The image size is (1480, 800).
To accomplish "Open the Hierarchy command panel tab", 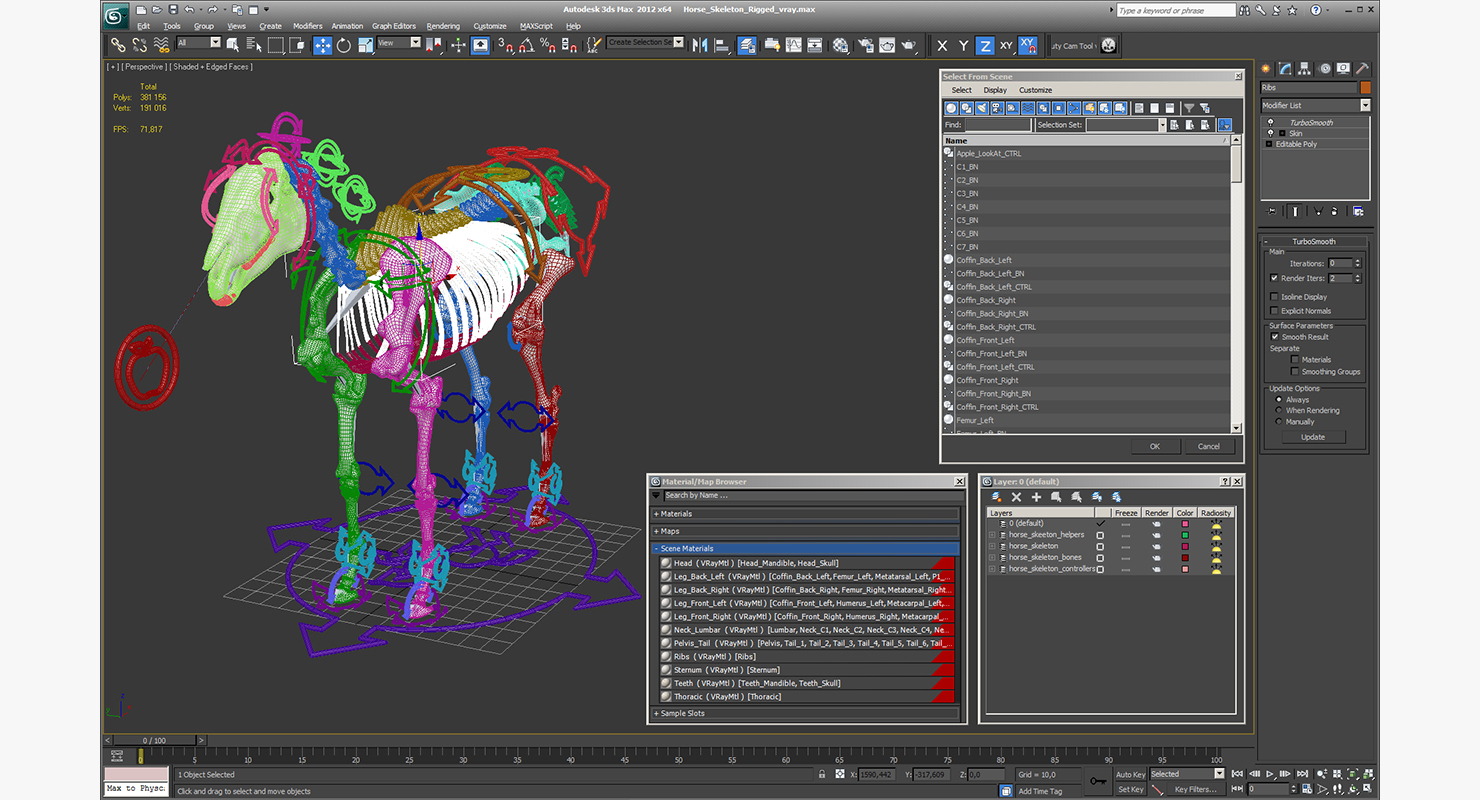I will (1304, 68).
